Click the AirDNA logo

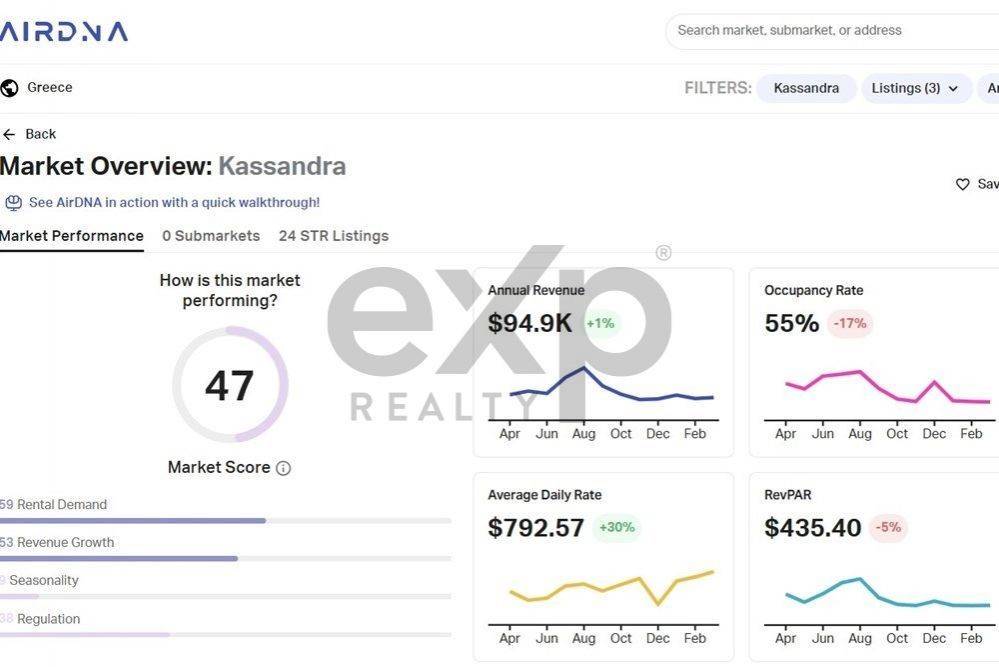(64, 31)
